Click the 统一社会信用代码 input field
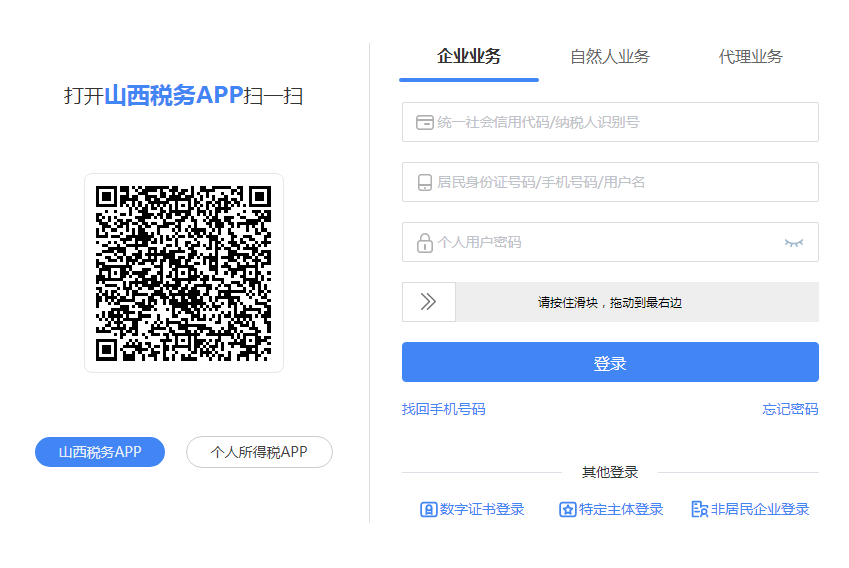 coord(610,122)
